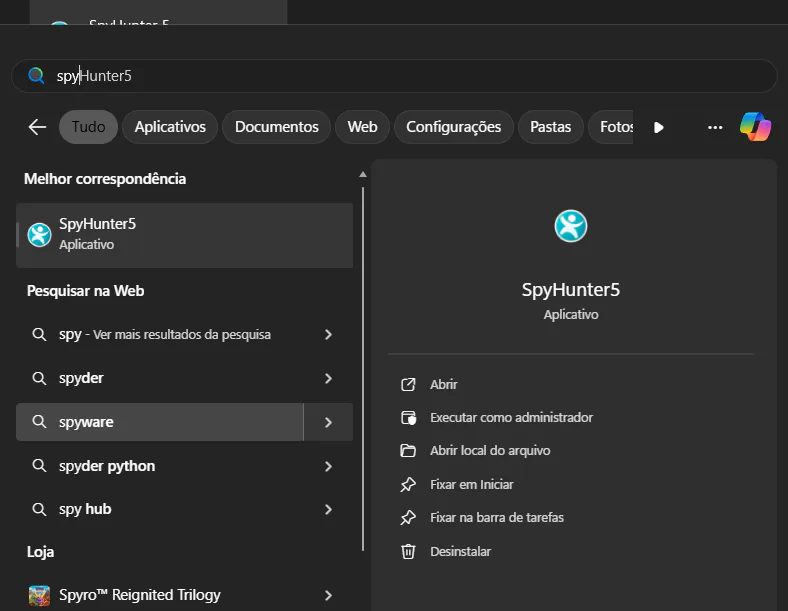Click the search input field
Viewport: 788px width, 611px height.
point(400,76)
